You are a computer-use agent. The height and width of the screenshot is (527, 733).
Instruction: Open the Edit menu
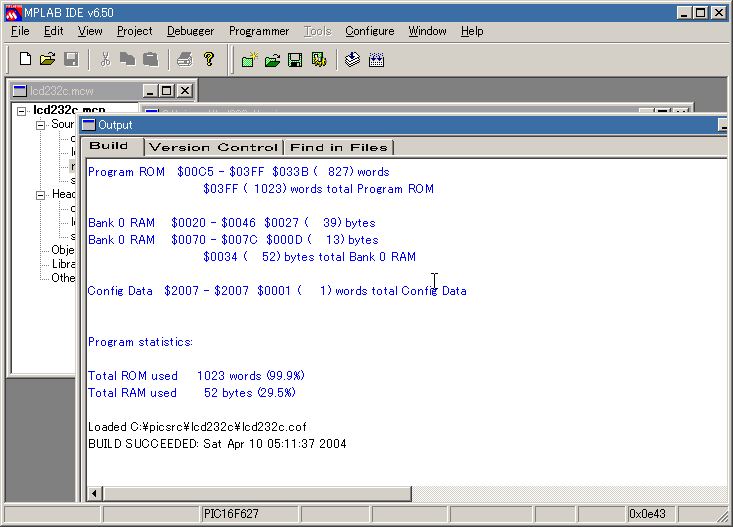pyautogui.click(x=53, y=31)
